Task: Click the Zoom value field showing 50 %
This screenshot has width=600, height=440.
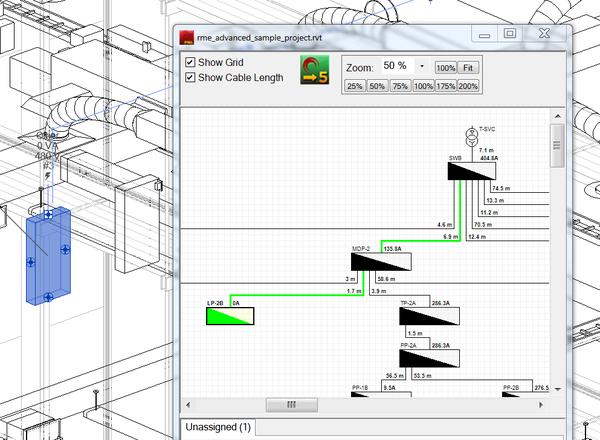Action: pyautogui.click(x=398, y=66)
